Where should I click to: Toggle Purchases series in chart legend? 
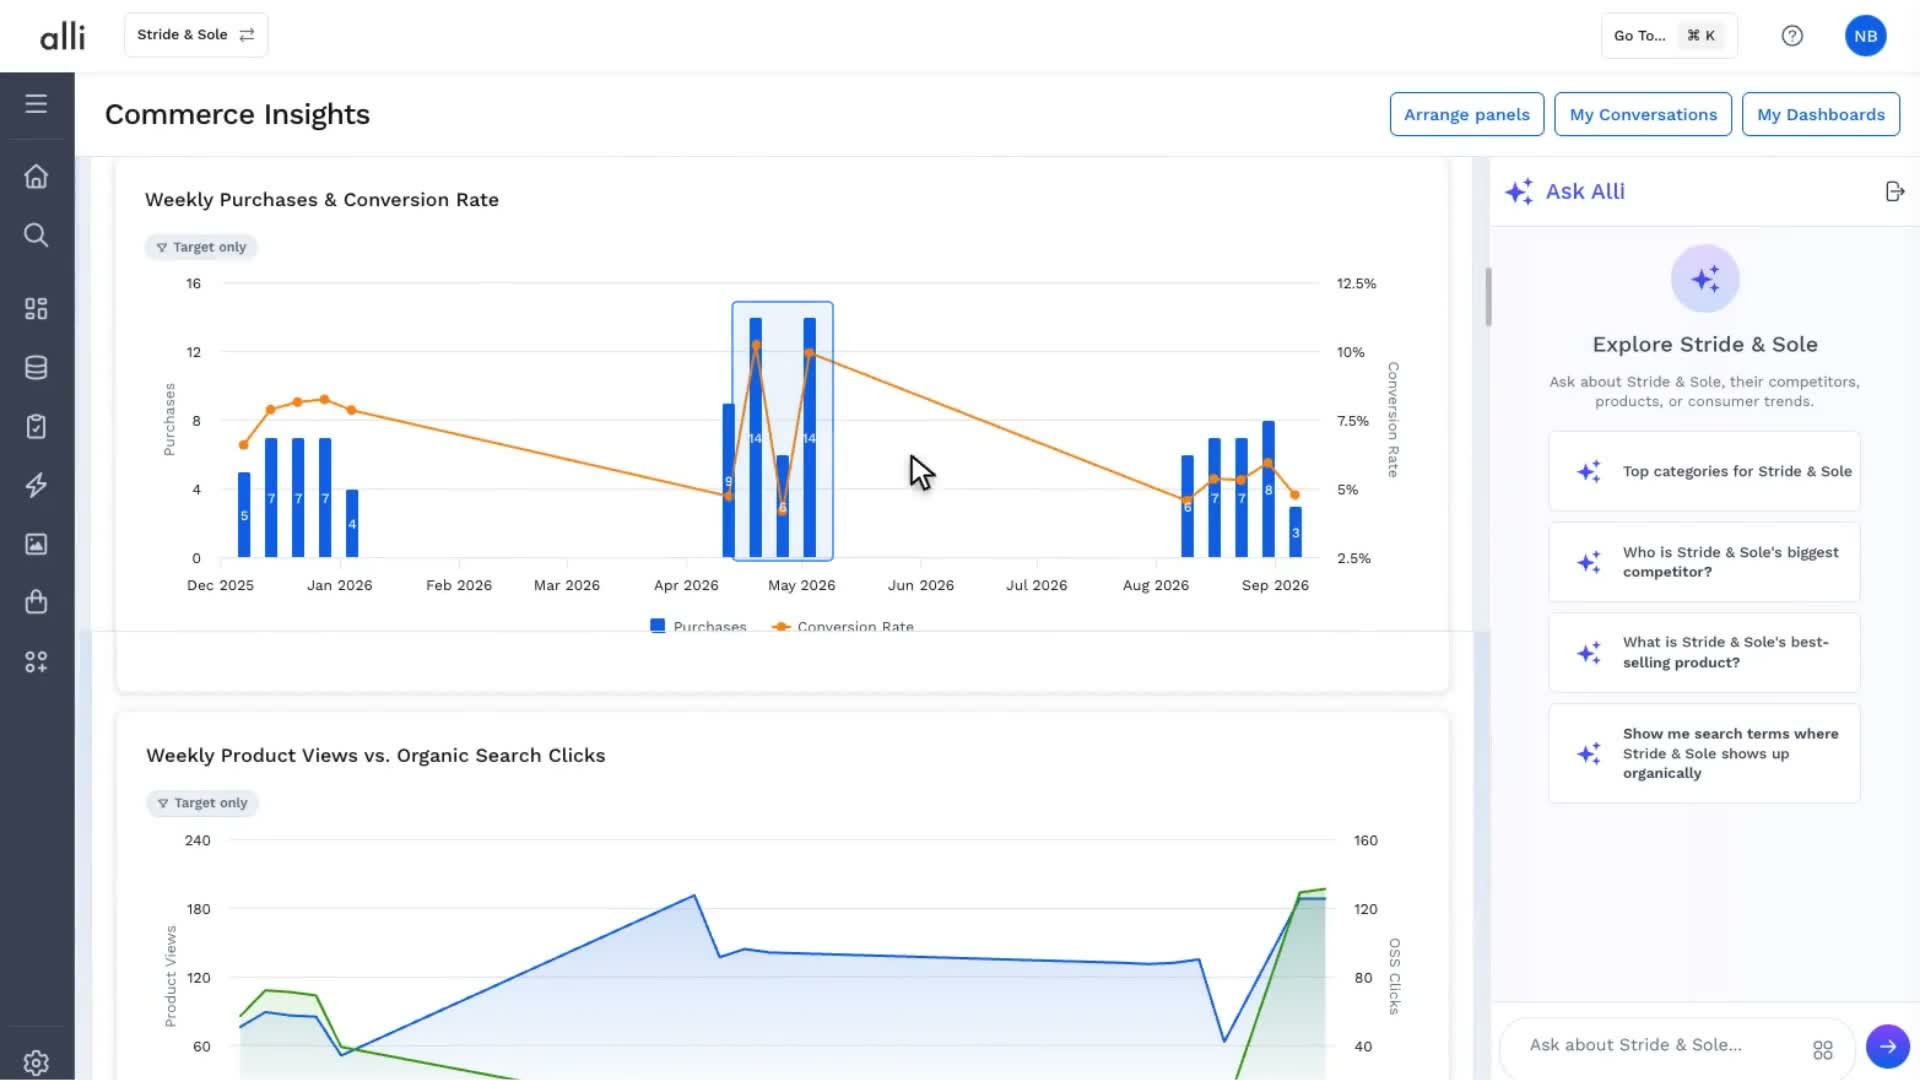click(x=698, y=626)
